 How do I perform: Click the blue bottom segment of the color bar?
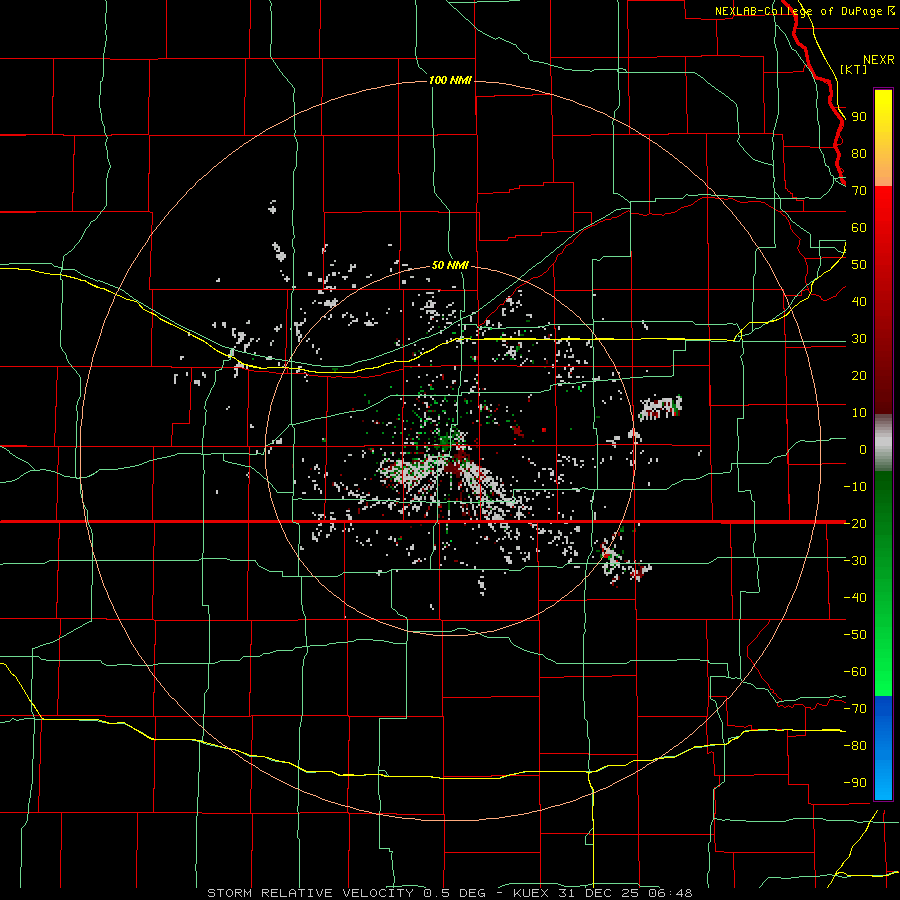click(x=883, y=748)
